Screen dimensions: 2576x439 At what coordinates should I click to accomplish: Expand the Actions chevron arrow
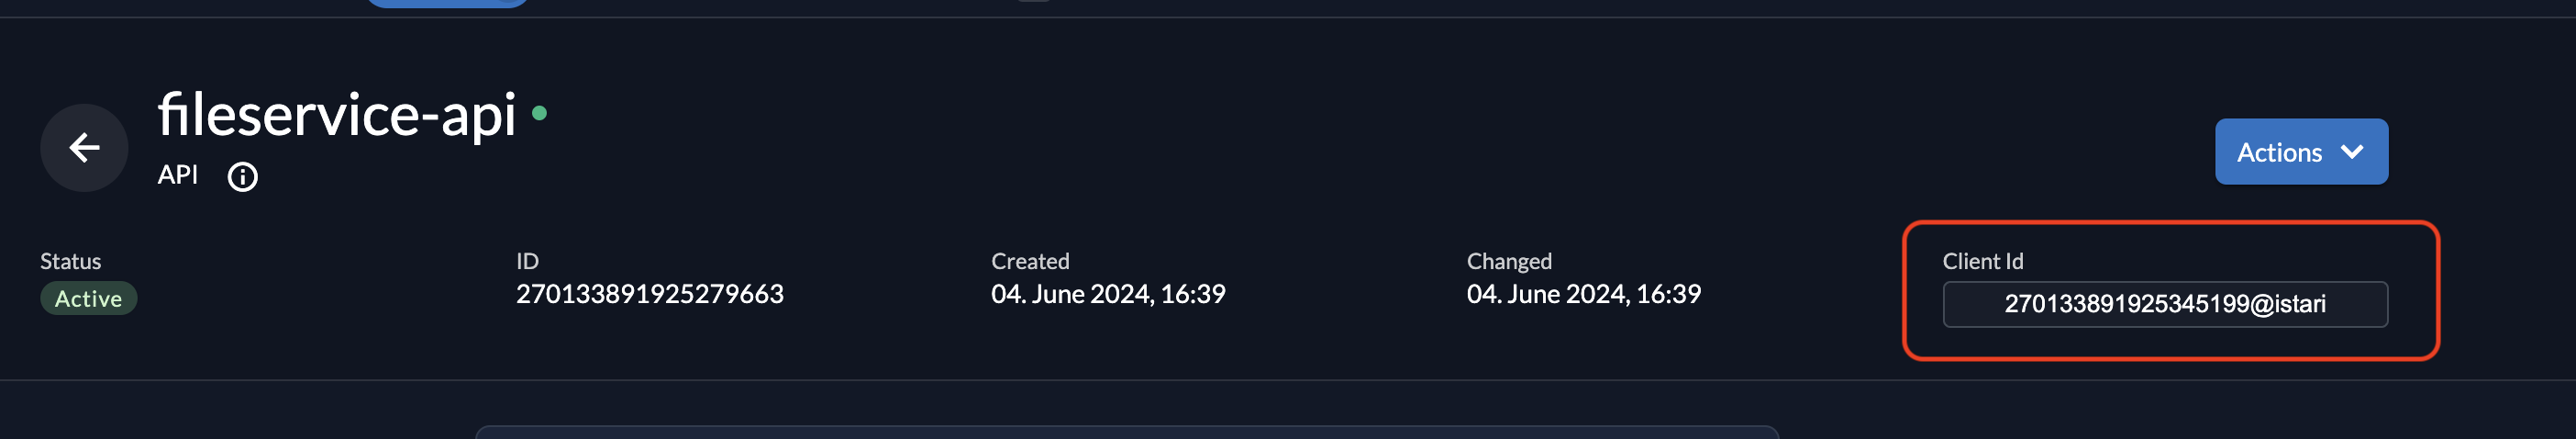[2352, 152]
